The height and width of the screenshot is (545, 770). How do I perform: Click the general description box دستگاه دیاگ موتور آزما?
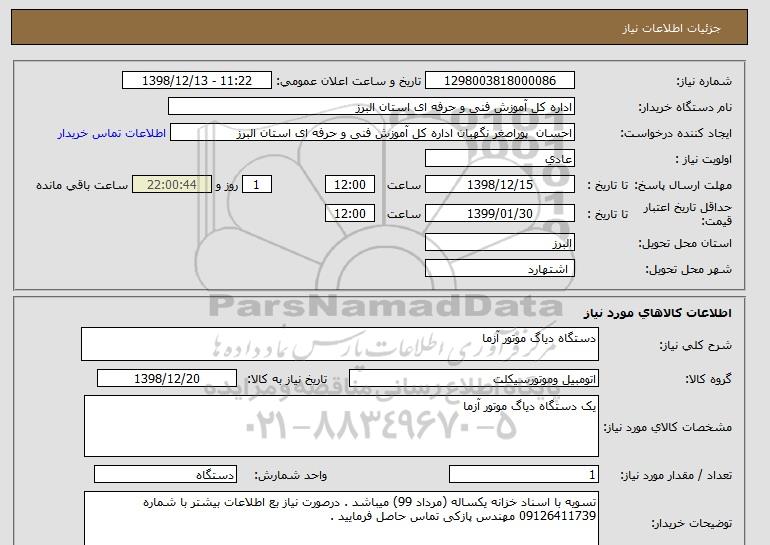pos(340,344)
